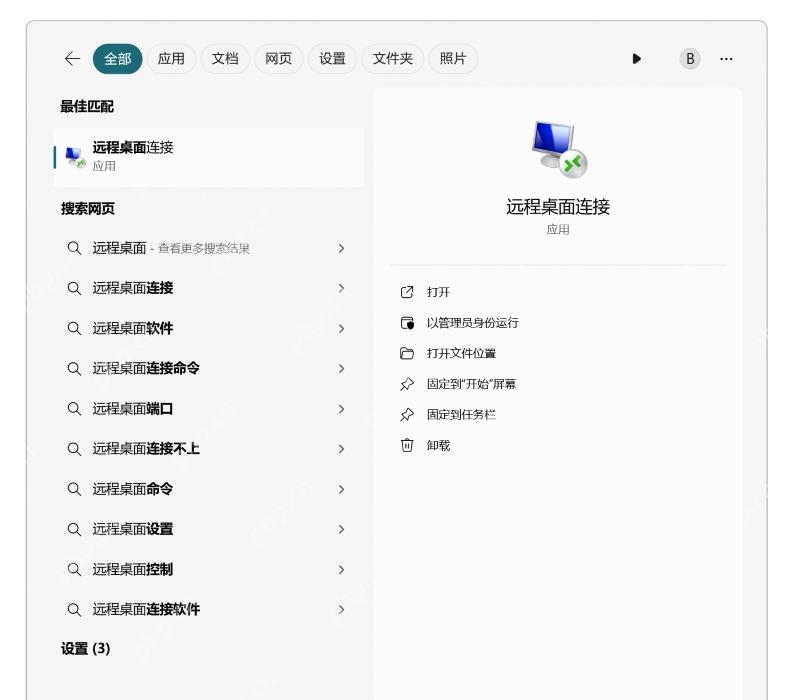The image size is (789, 700).
Task: Click the search icon beside 远程桌面软件
Action: click(74, 329)
